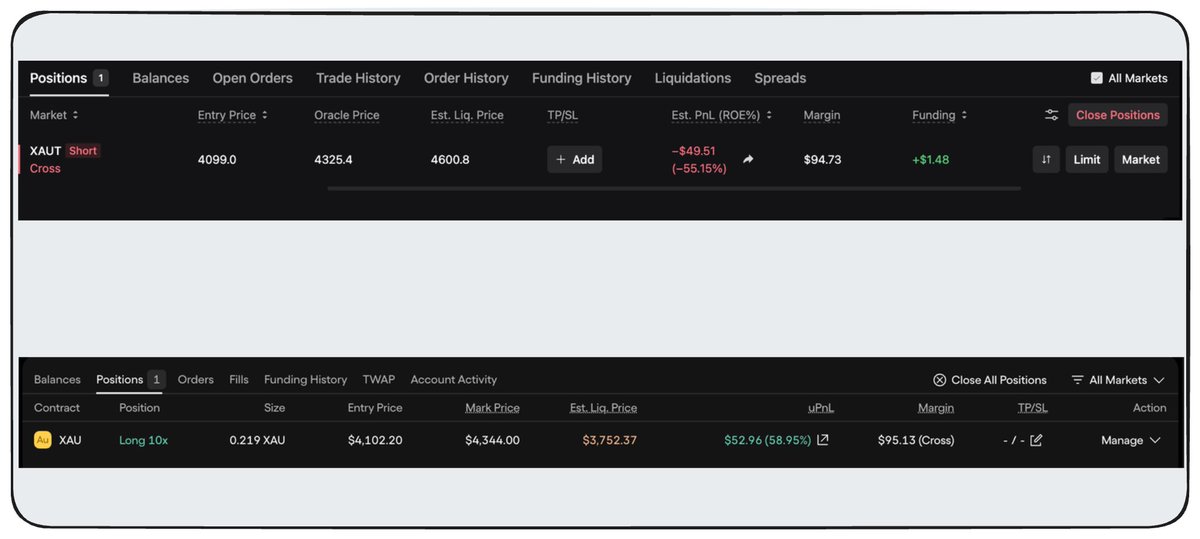Select the lower panel Positions tab
Screen dimensions: 1200x539
click(x=130, y=380)
